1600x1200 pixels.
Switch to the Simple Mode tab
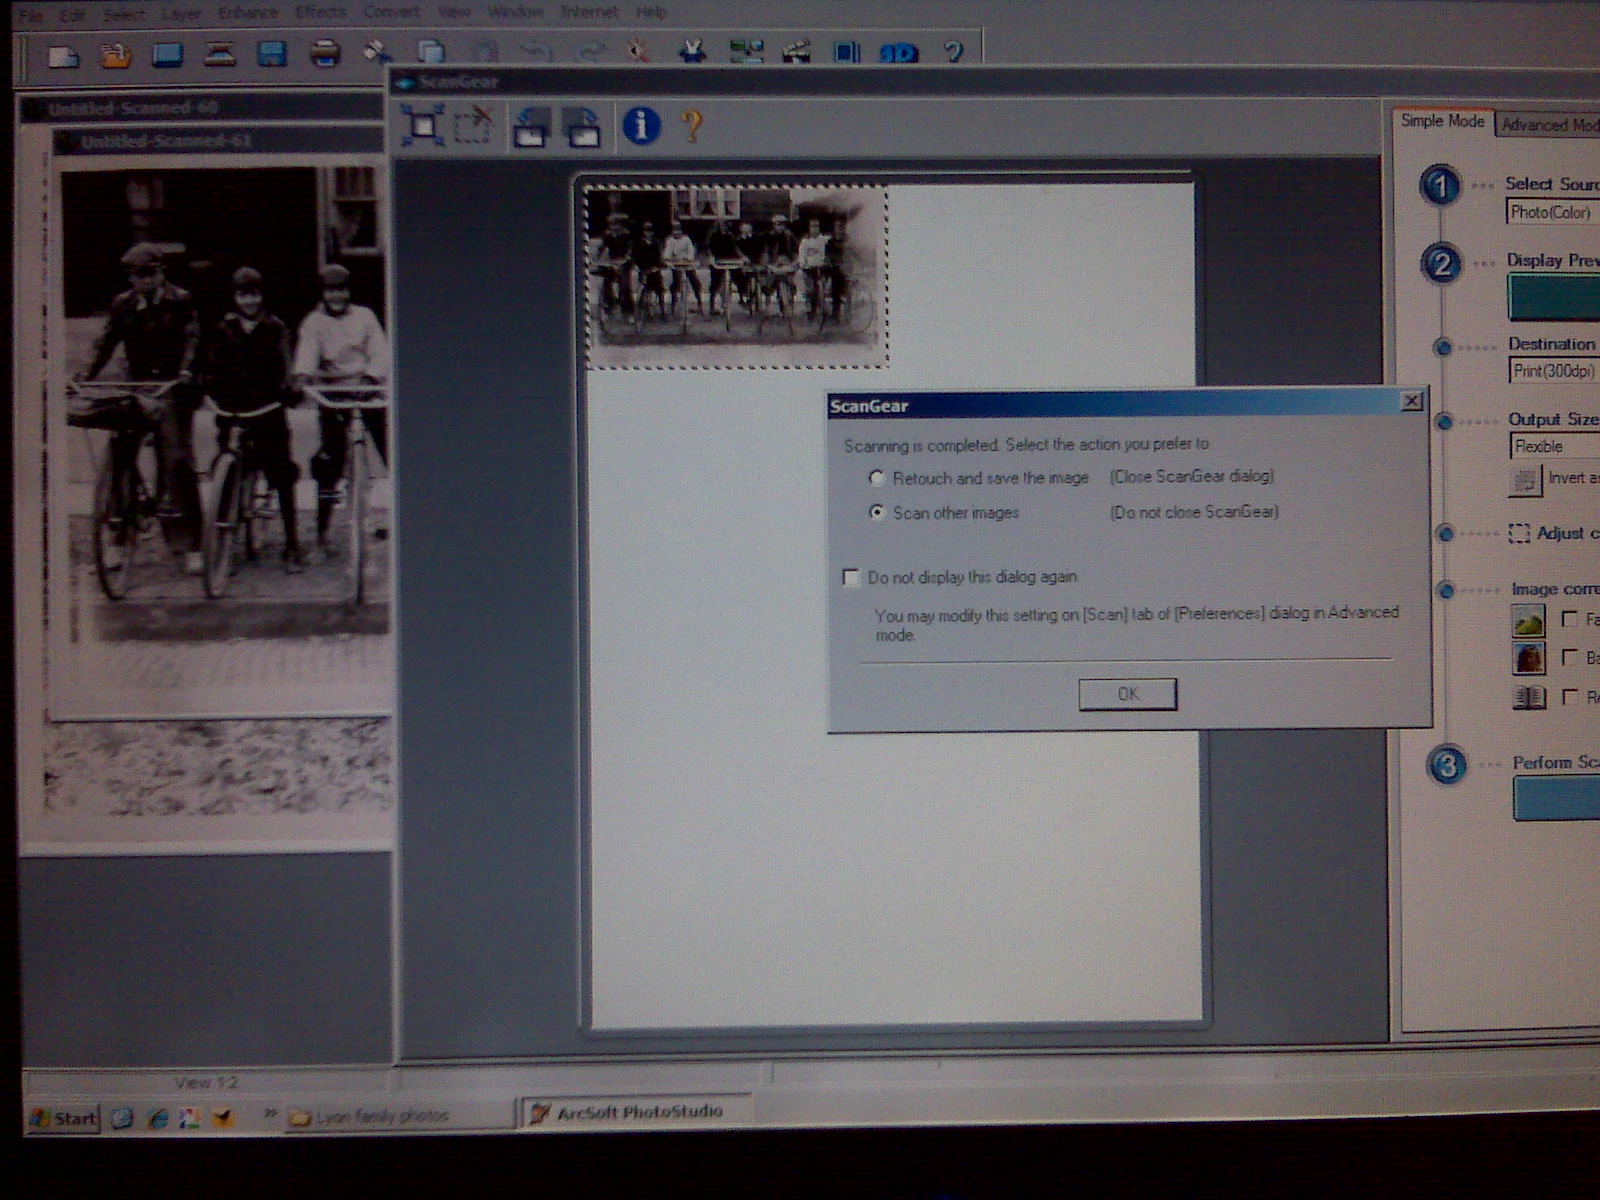(1442, 121)
